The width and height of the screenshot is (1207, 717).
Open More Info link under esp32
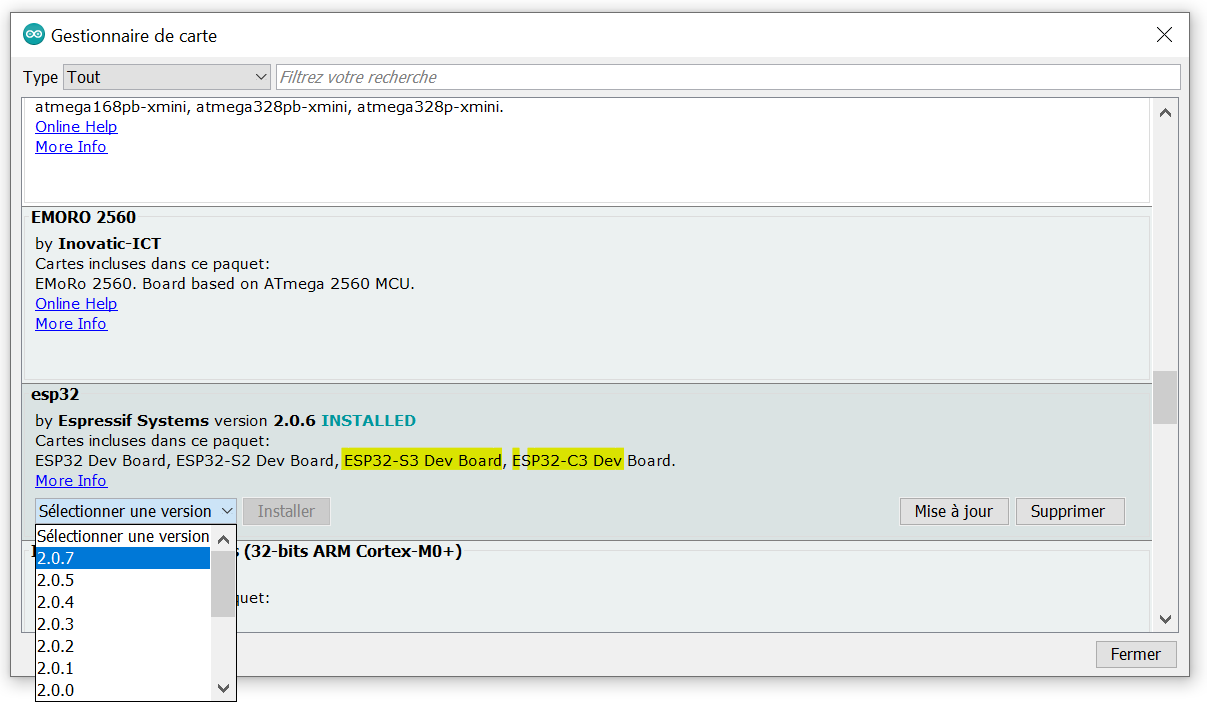click(x=71, y=481)
